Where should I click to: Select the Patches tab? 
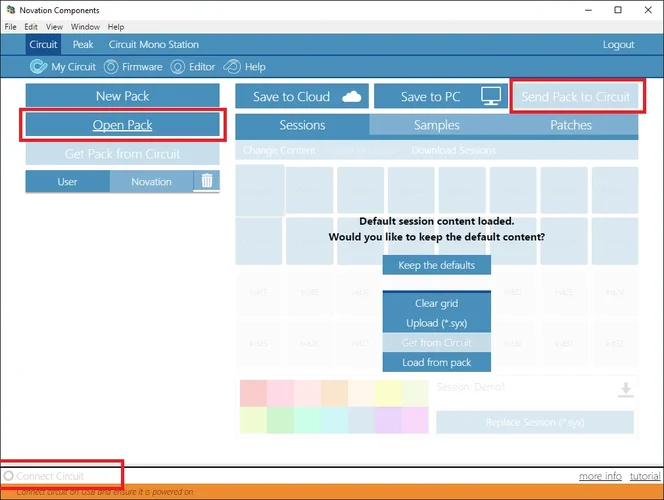[x=571, y=125]
